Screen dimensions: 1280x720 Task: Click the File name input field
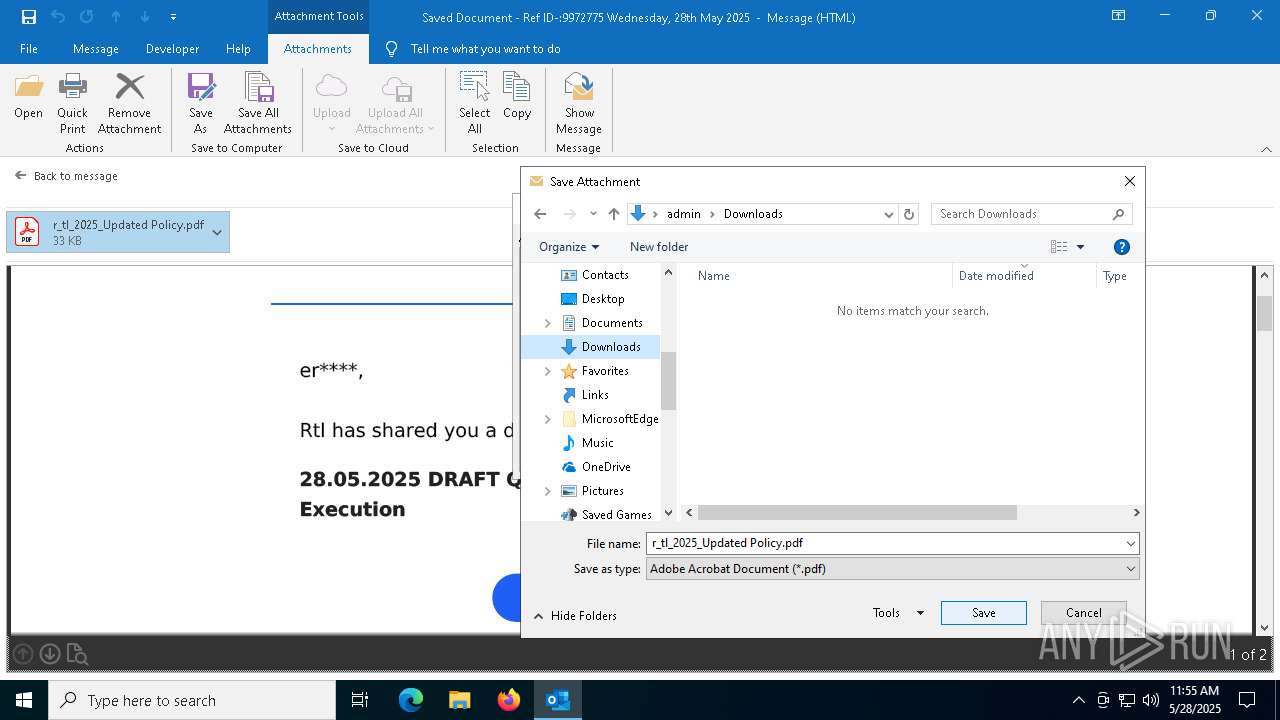coord(892,543)
